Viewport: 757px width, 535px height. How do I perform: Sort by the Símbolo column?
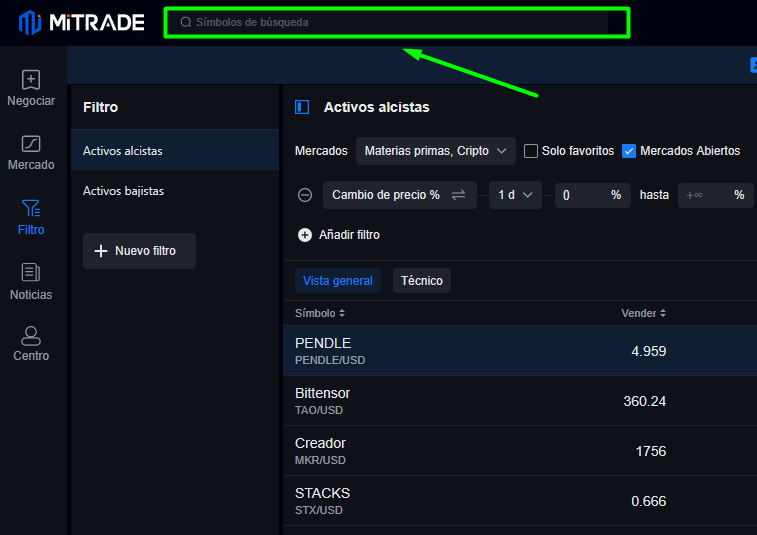pyautogui.click(x=320, y=313)
